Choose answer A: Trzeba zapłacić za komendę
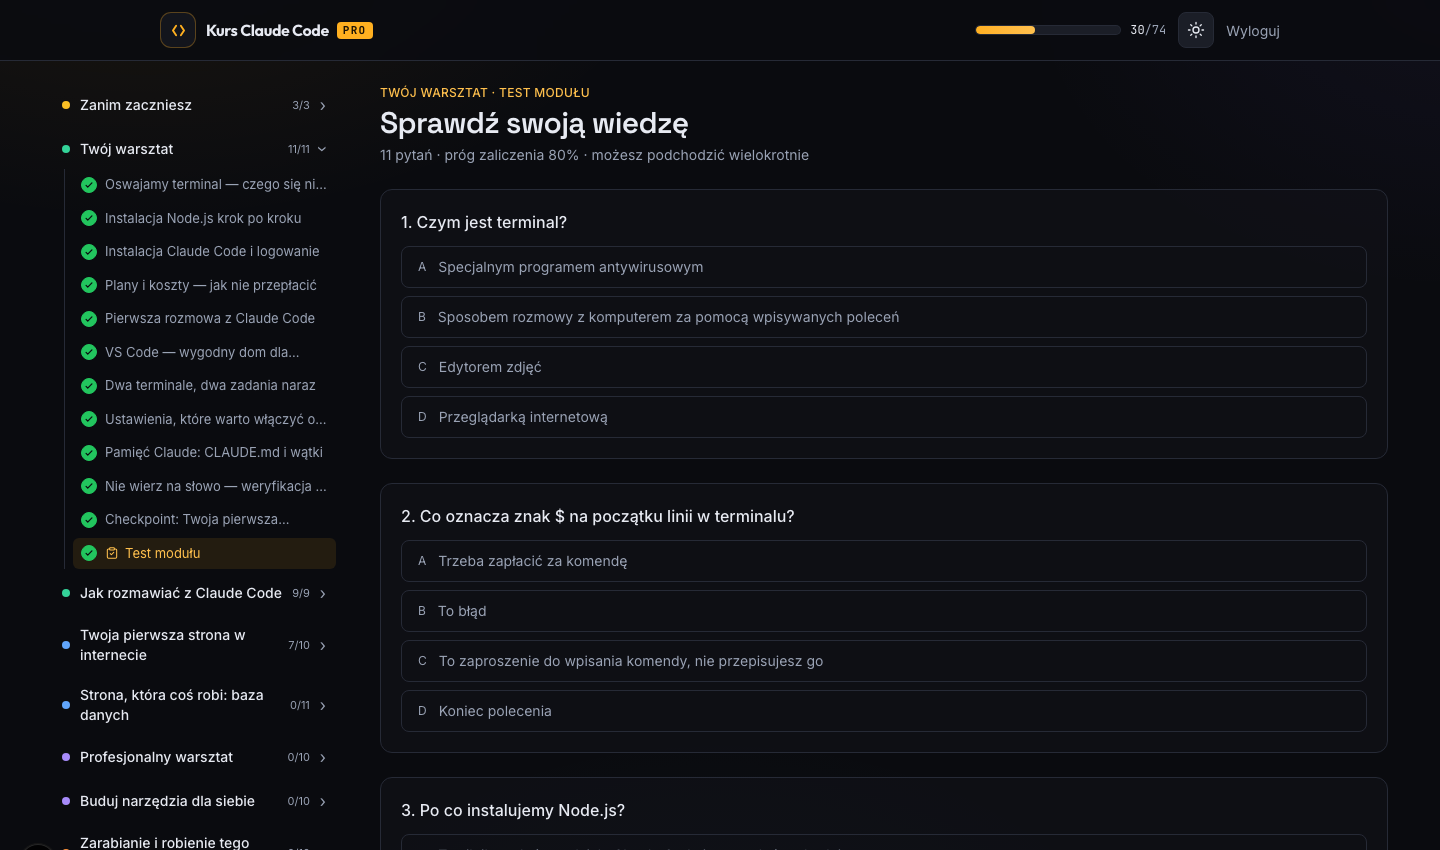Viewport: 1440px width, 850px height. (x=884, y=561)
